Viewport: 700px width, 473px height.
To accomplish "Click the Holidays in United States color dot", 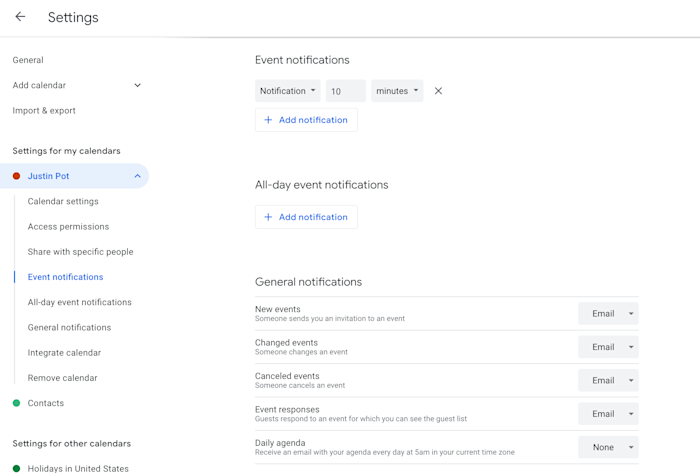I will pyautogui.click(x=16, y=468).
